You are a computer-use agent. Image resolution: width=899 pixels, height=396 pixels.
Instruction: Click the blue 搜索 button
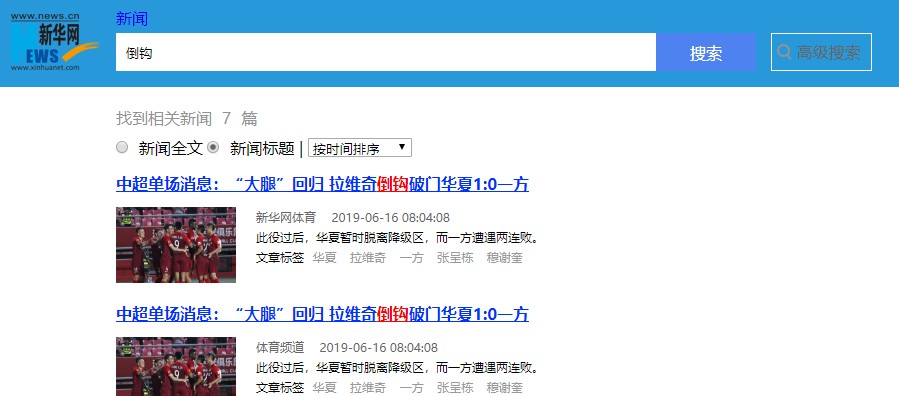(x=706, y=52)
